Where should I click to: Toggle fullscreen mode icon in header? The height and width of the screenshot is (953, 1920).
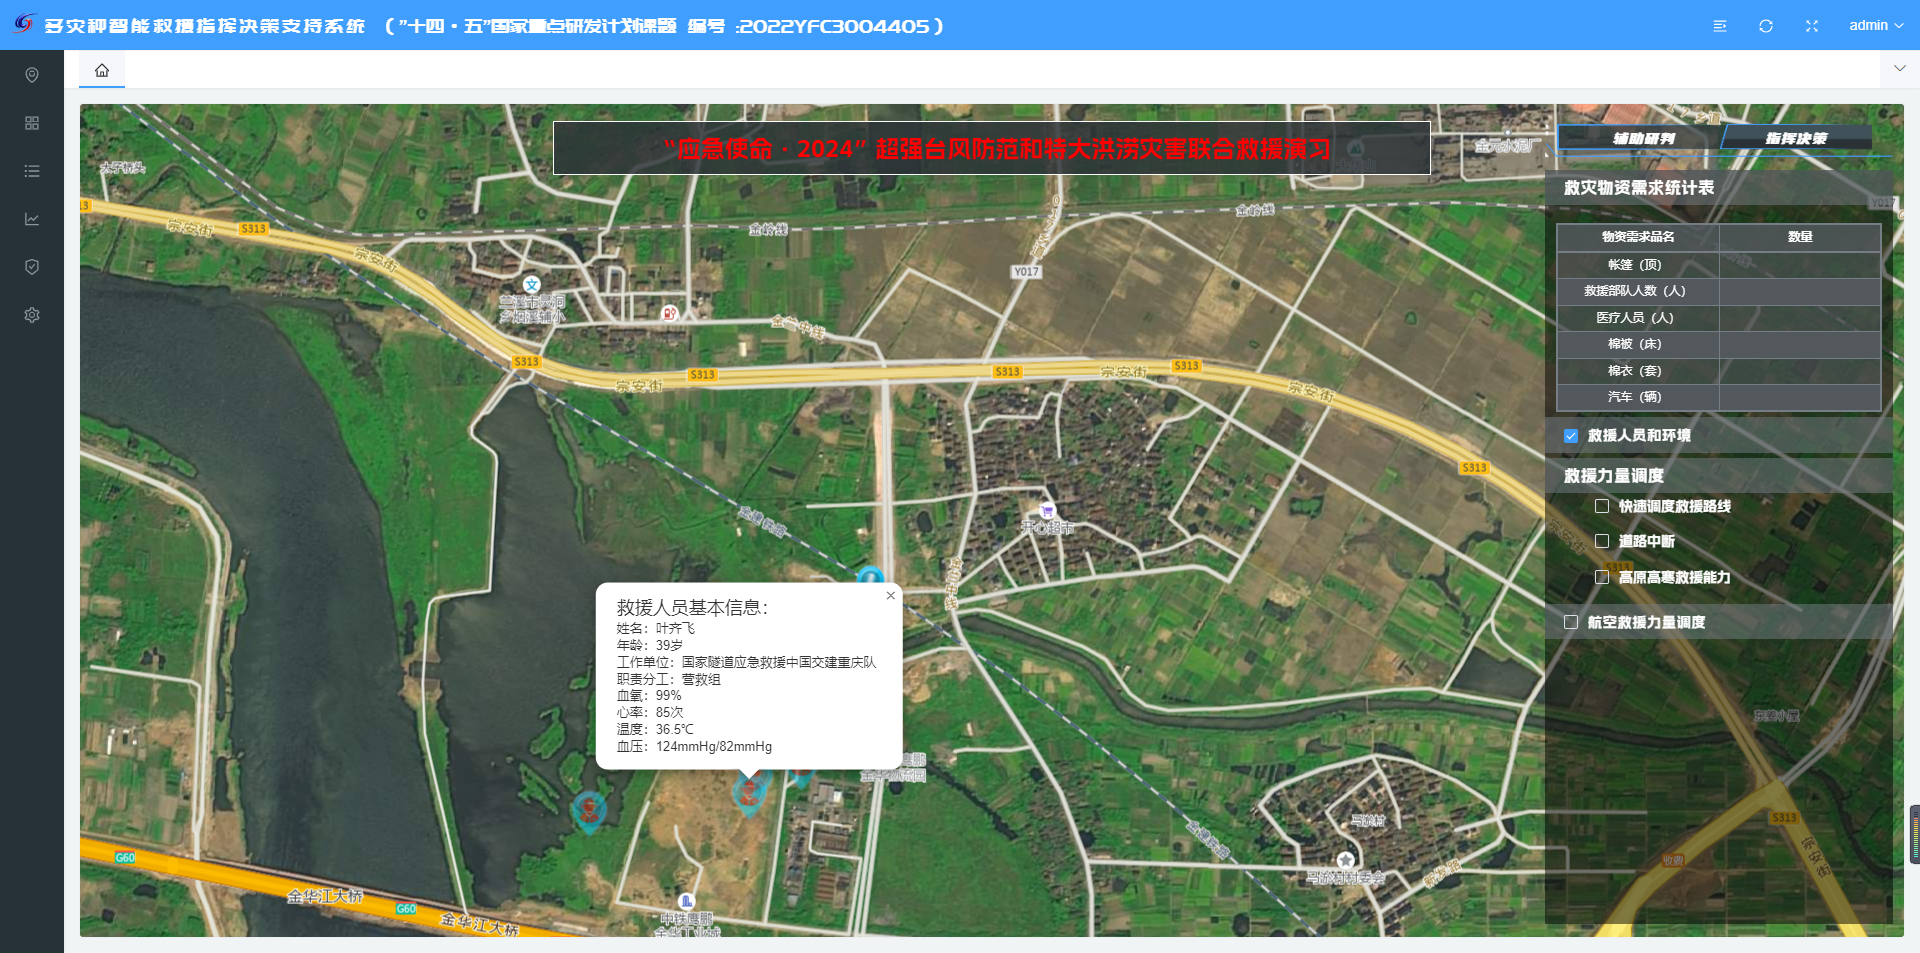point(1812,26)
